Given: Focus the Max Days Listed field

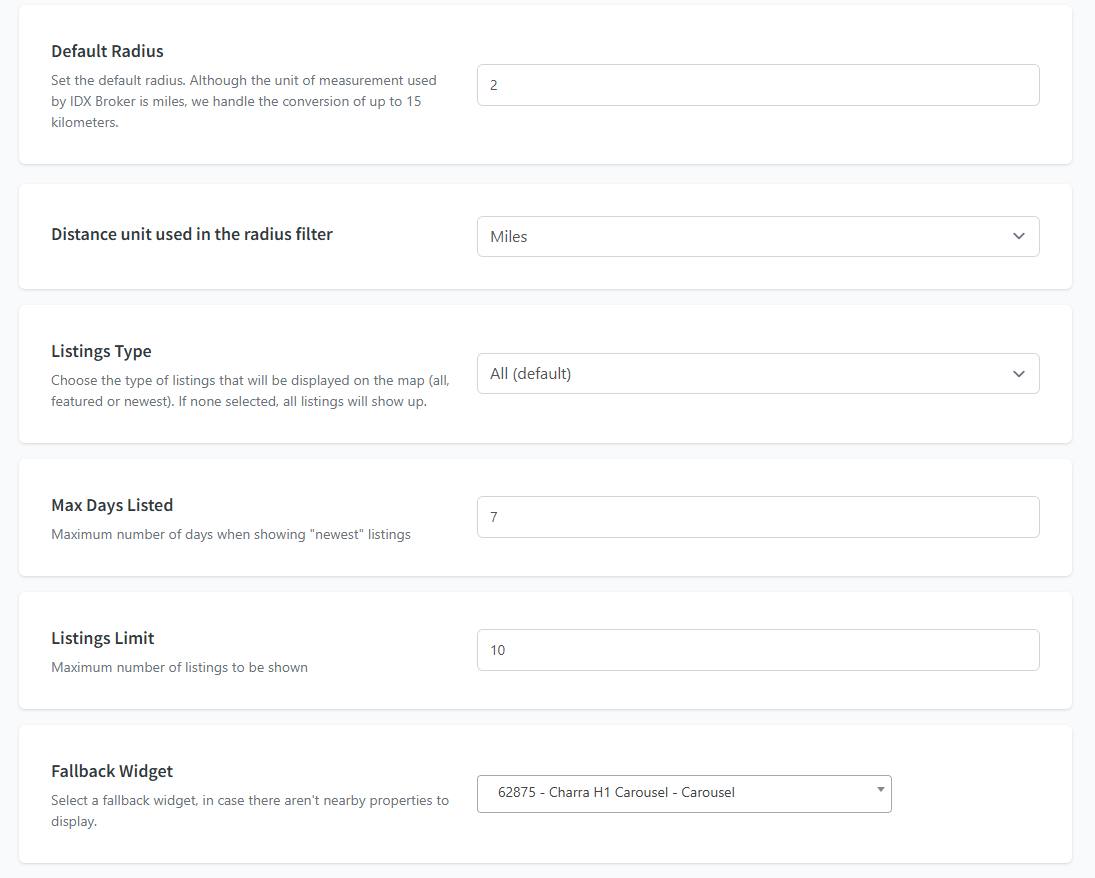Looking at the screenshot, I should coord(757,517).
